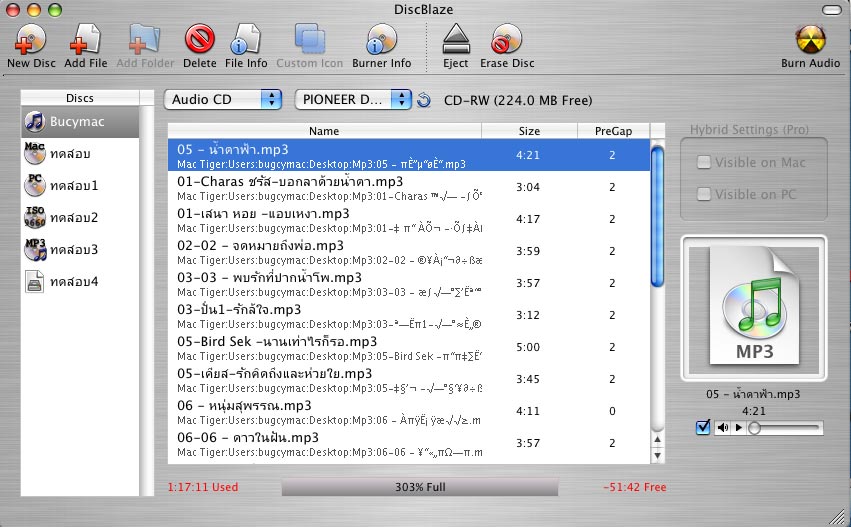Viewport: 851px width, 527px height.
Task: Click the 3:04 size value
Action: pos(528,187)
